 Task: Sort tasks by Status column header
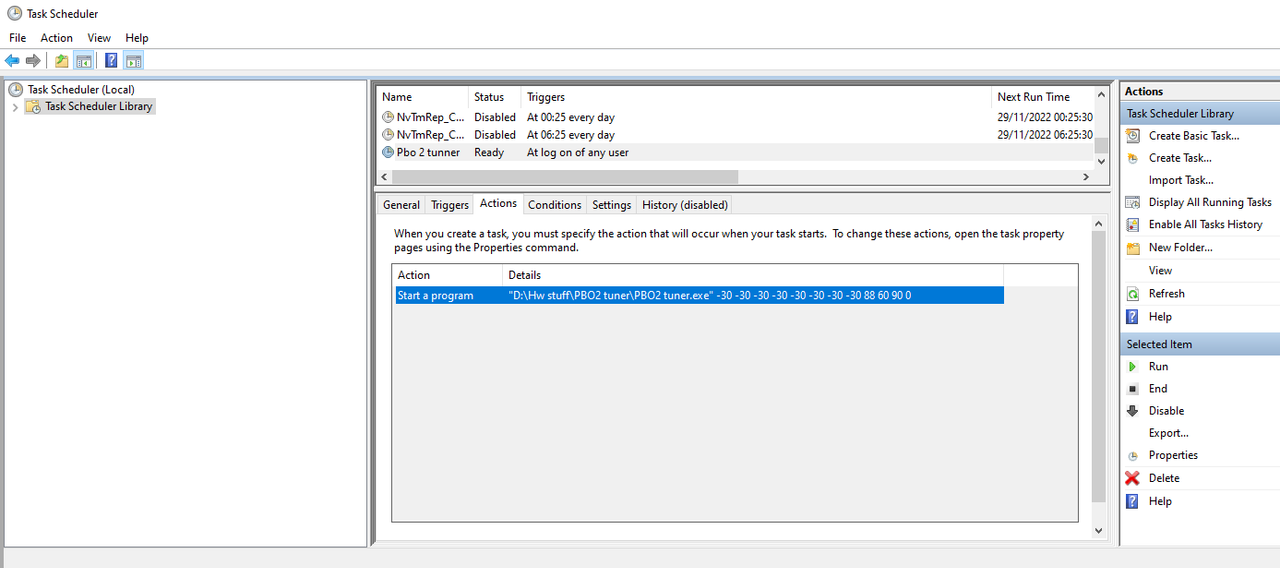tap(495, 97)
